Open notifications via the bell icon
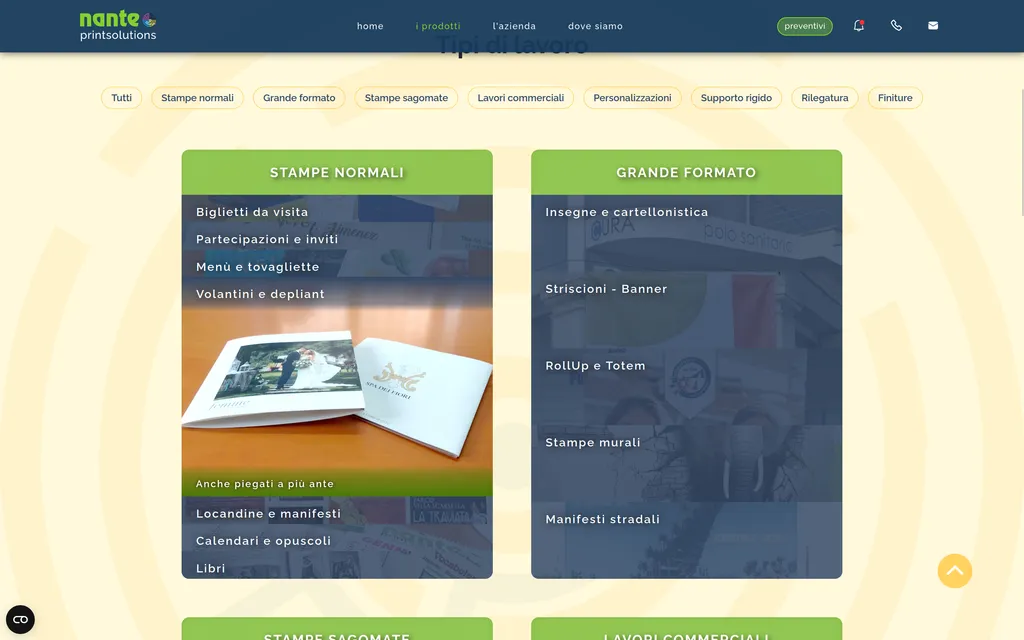The width and height of the screenshot is (1024, 640). click(x=858, y=25)
